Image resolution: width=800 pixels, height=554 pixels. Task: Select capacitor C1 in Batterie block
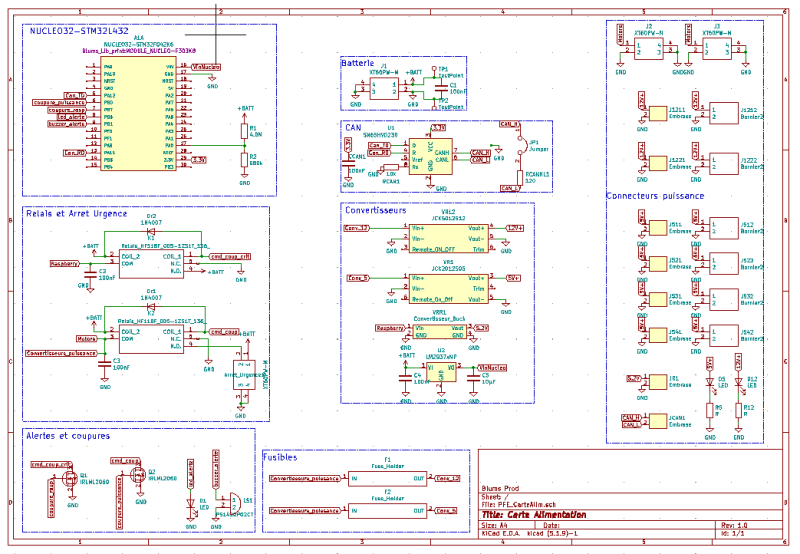[x=442, y=89]
